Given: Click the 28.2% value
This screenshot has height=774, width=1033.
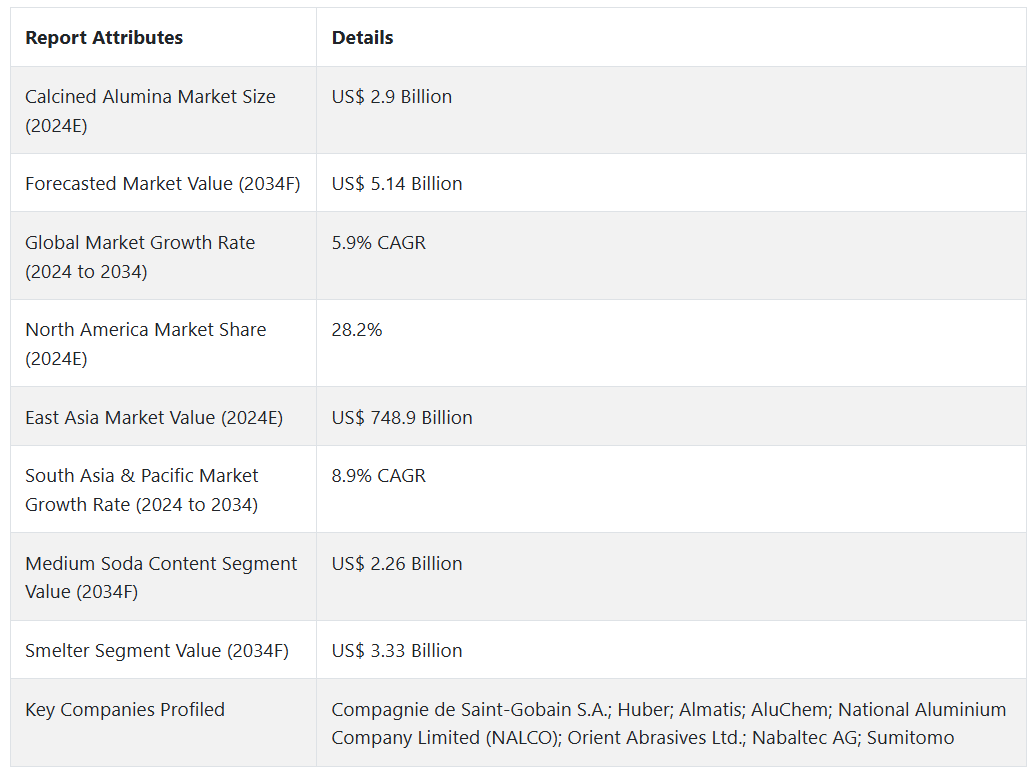Looking at the screenshot, I should pos(357,330).
